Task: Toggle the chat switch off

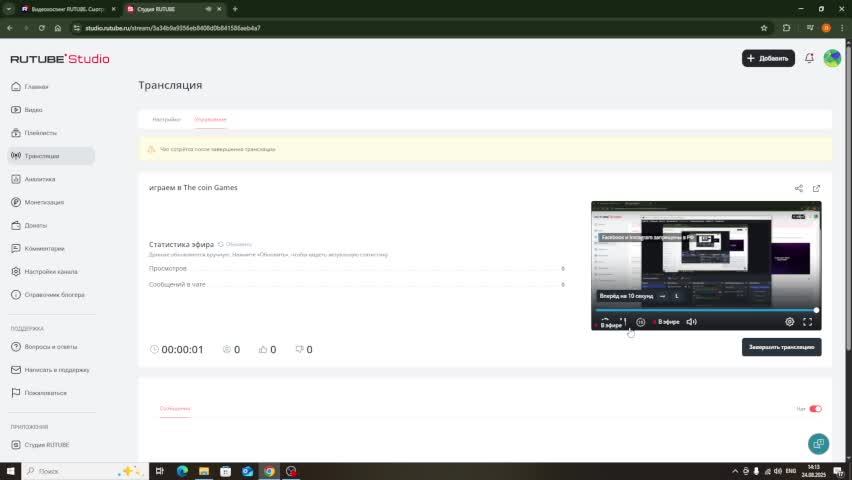Action: pyautogui.click(x=815, y=409)
